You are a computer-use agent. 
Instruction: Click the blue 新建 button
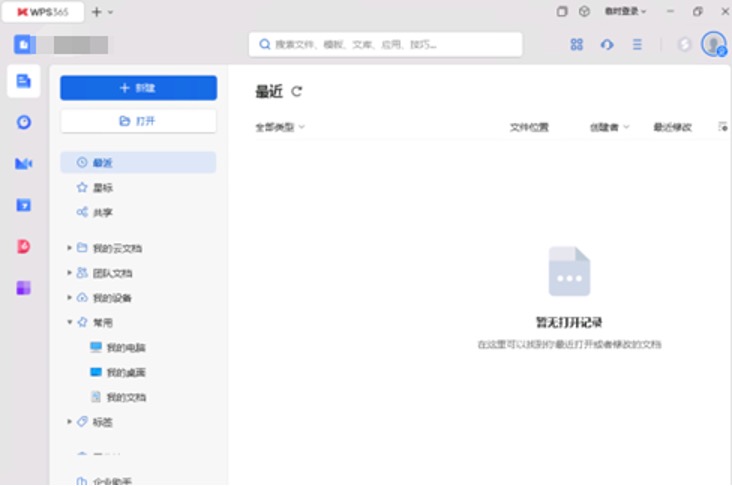pyautogui.click(x=138, y=88)
